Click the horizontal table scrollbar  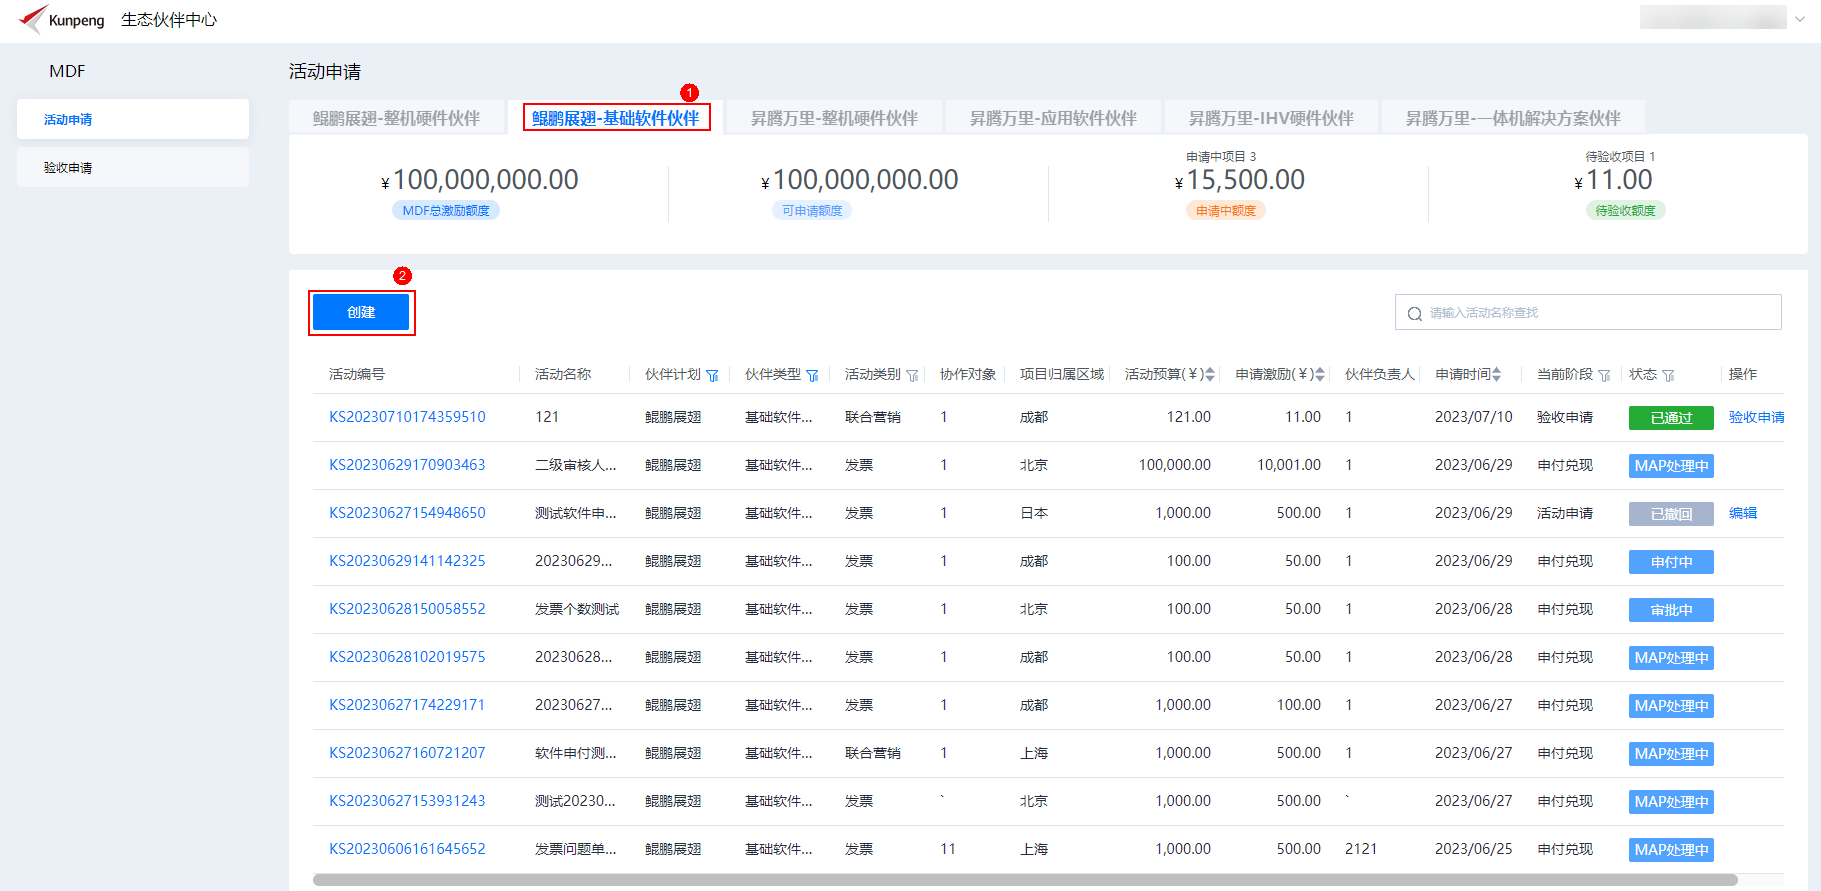pos(1025,880)
